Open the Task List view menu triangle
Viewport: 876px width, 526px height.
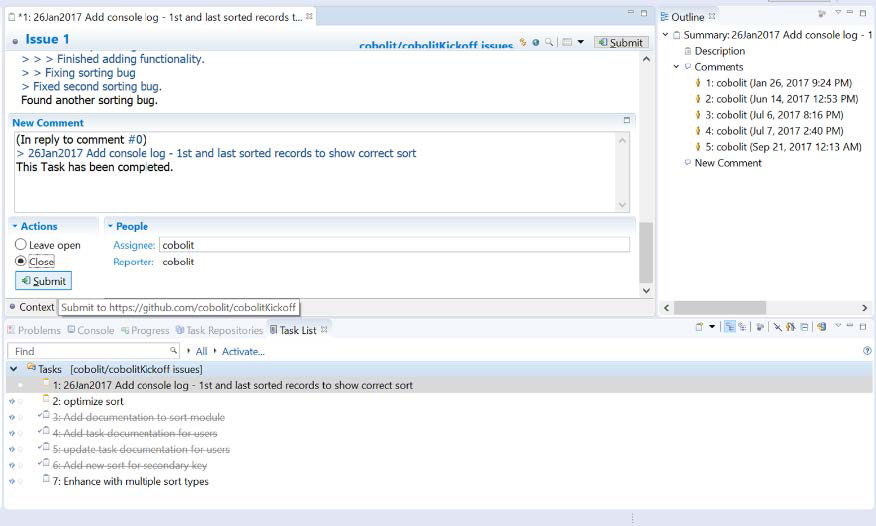[837, 325]
